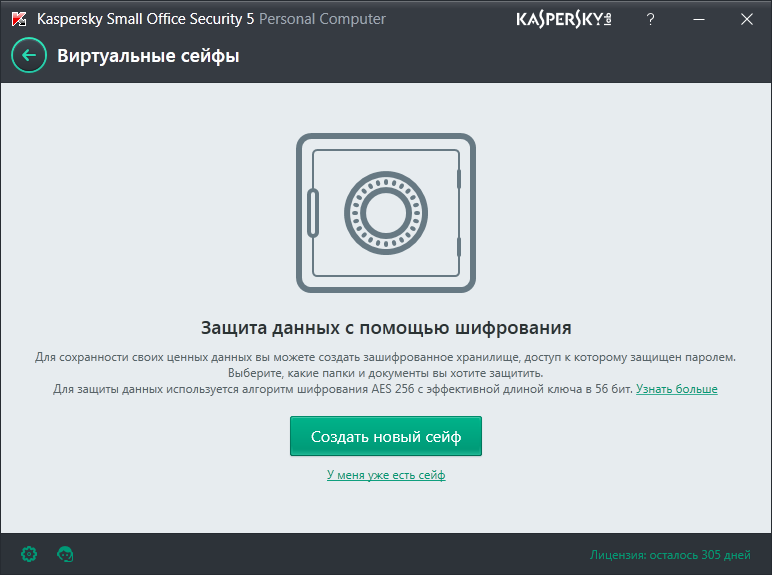Follow the "Узнать больше" link

point(676,389)
